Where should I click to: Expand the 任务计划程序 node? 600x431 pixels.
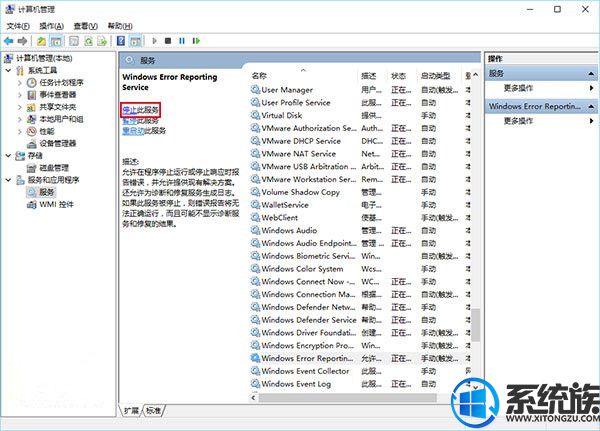pyautogui.click(x=20, y=82)
